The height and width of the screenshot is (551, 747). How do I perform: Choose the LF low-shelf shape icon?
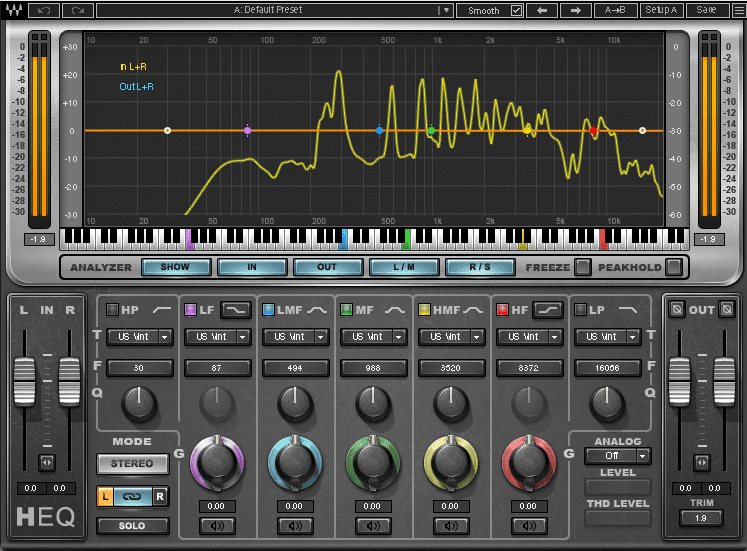pos(236,310)
